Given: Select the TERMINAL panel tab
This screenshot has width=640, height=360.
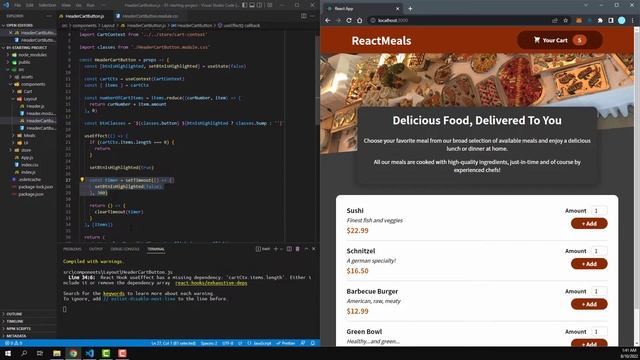Looking at the screenshot, I should tap(156, 249).
